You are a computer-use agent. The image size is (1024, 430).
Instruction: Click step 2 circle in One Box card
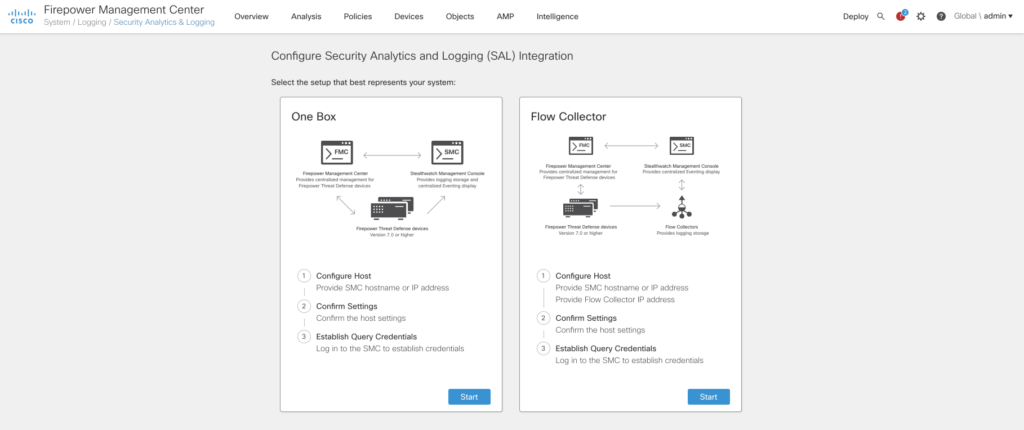[304, 306]
